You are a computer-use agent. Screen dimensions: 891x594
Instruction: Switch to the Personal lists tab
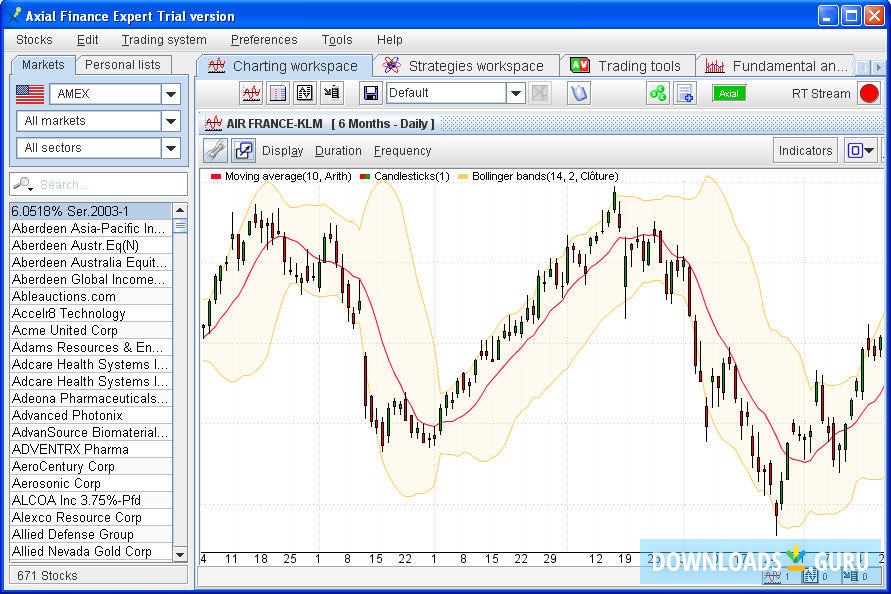[x=122, y=64]
